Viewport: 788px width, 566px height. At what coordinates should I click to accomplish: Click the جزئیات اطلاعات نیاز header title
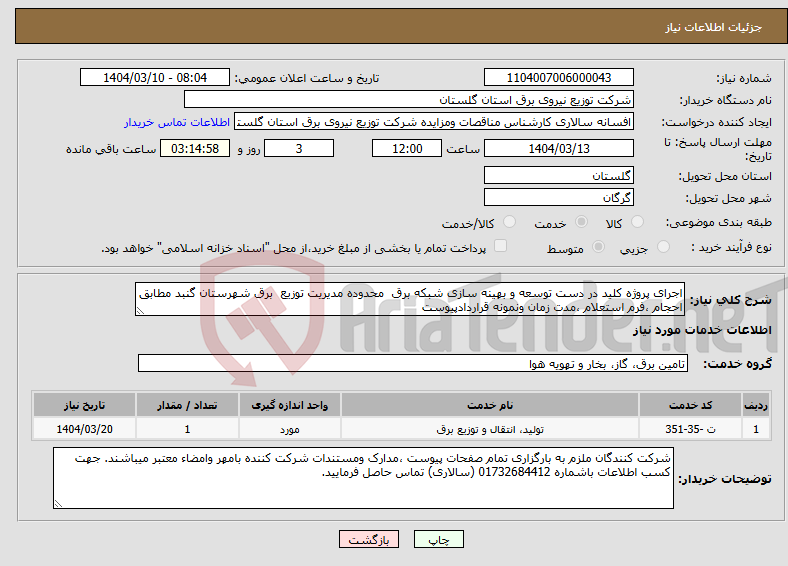tap(713, 27)
